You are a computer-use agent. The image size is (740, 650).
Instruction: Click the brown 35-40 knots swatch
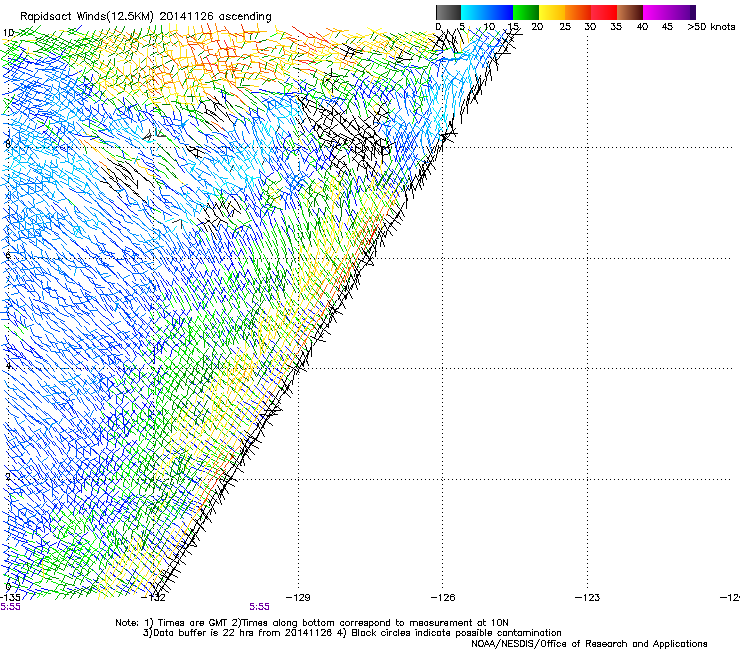pyautogui.click(x=630, y=12)
